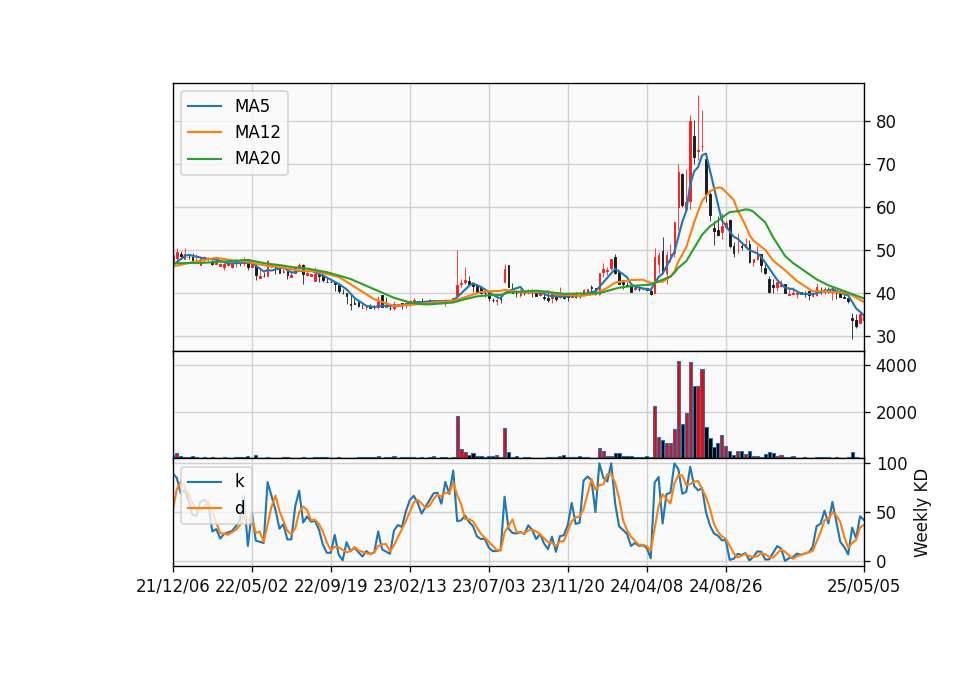Click the 24/08/26 date tick label

point(726,586)
